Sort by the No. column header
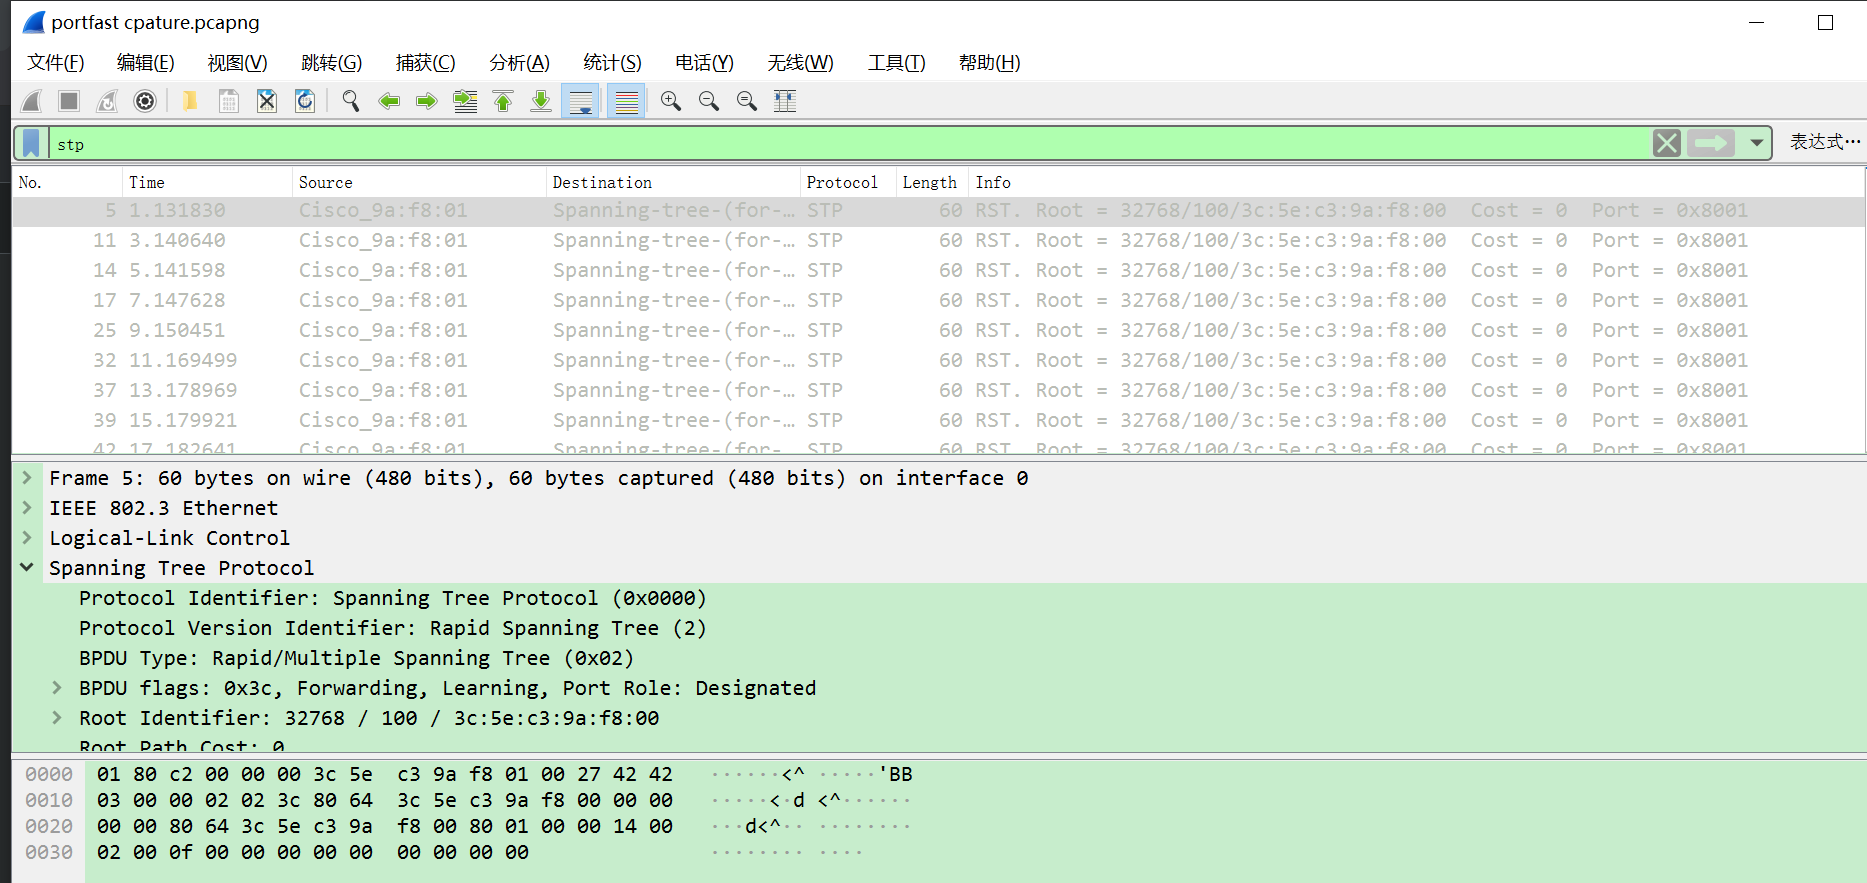This screenshot has height=883, width=1867. coord(67,182)
